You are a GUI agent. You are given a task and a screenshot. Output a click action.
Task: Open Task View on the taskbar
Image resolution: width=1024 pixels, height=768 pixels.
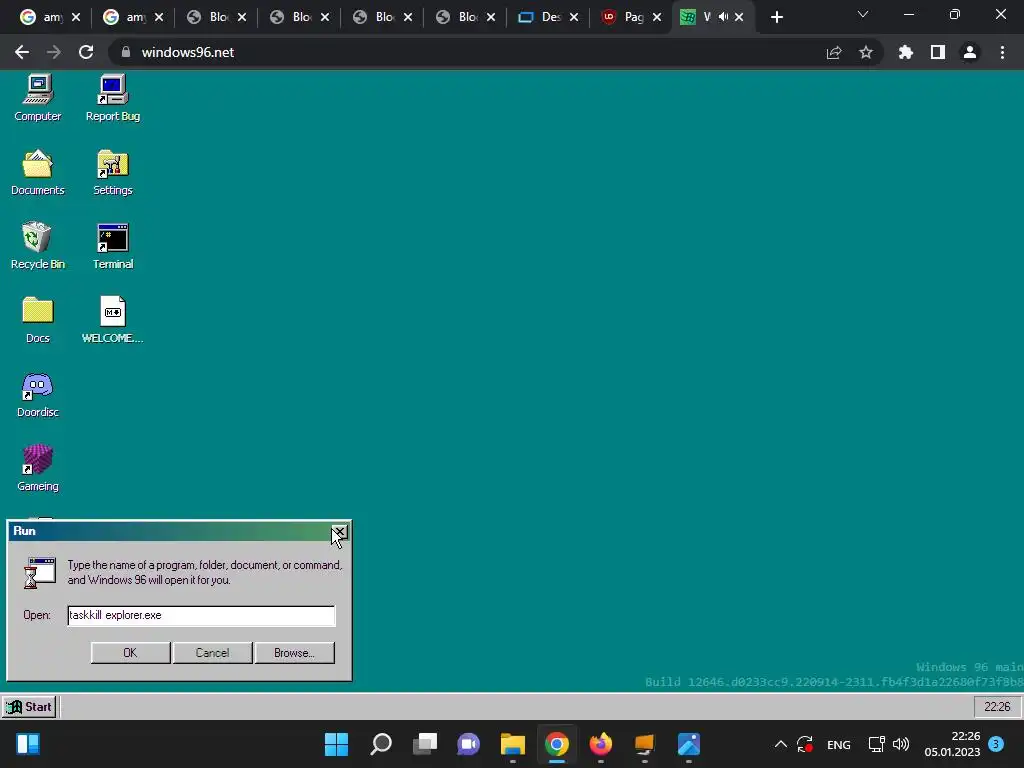(x=424, y=744)
